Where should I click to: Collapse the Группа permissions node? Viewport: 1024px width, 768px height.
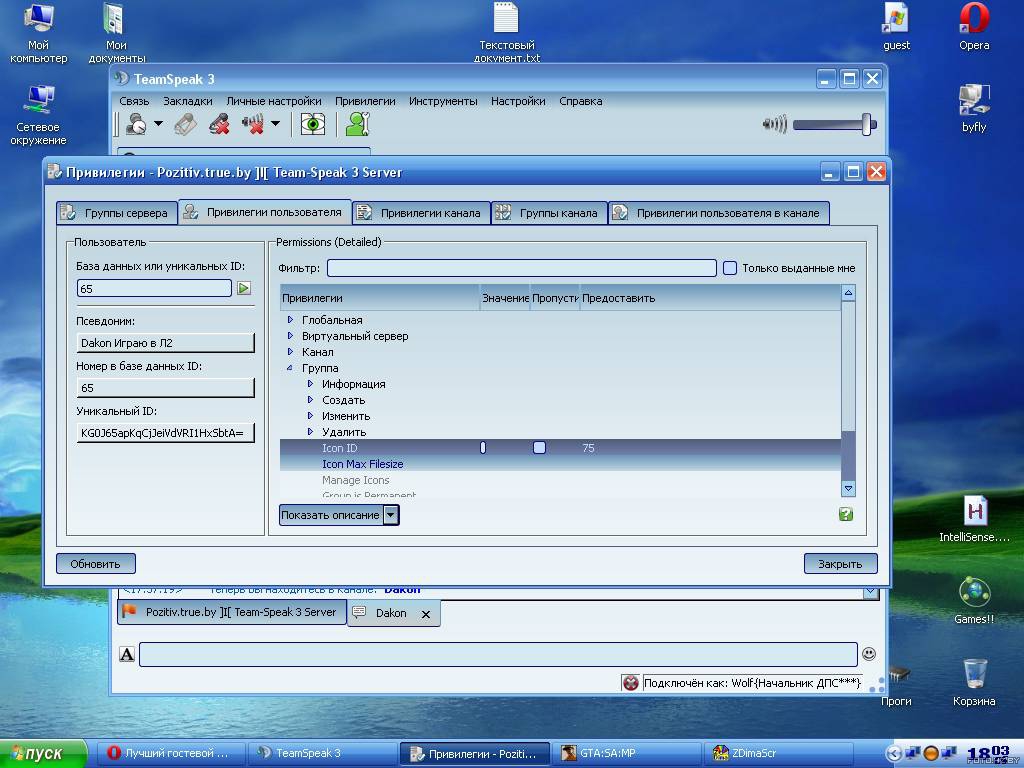pos(290,368)
